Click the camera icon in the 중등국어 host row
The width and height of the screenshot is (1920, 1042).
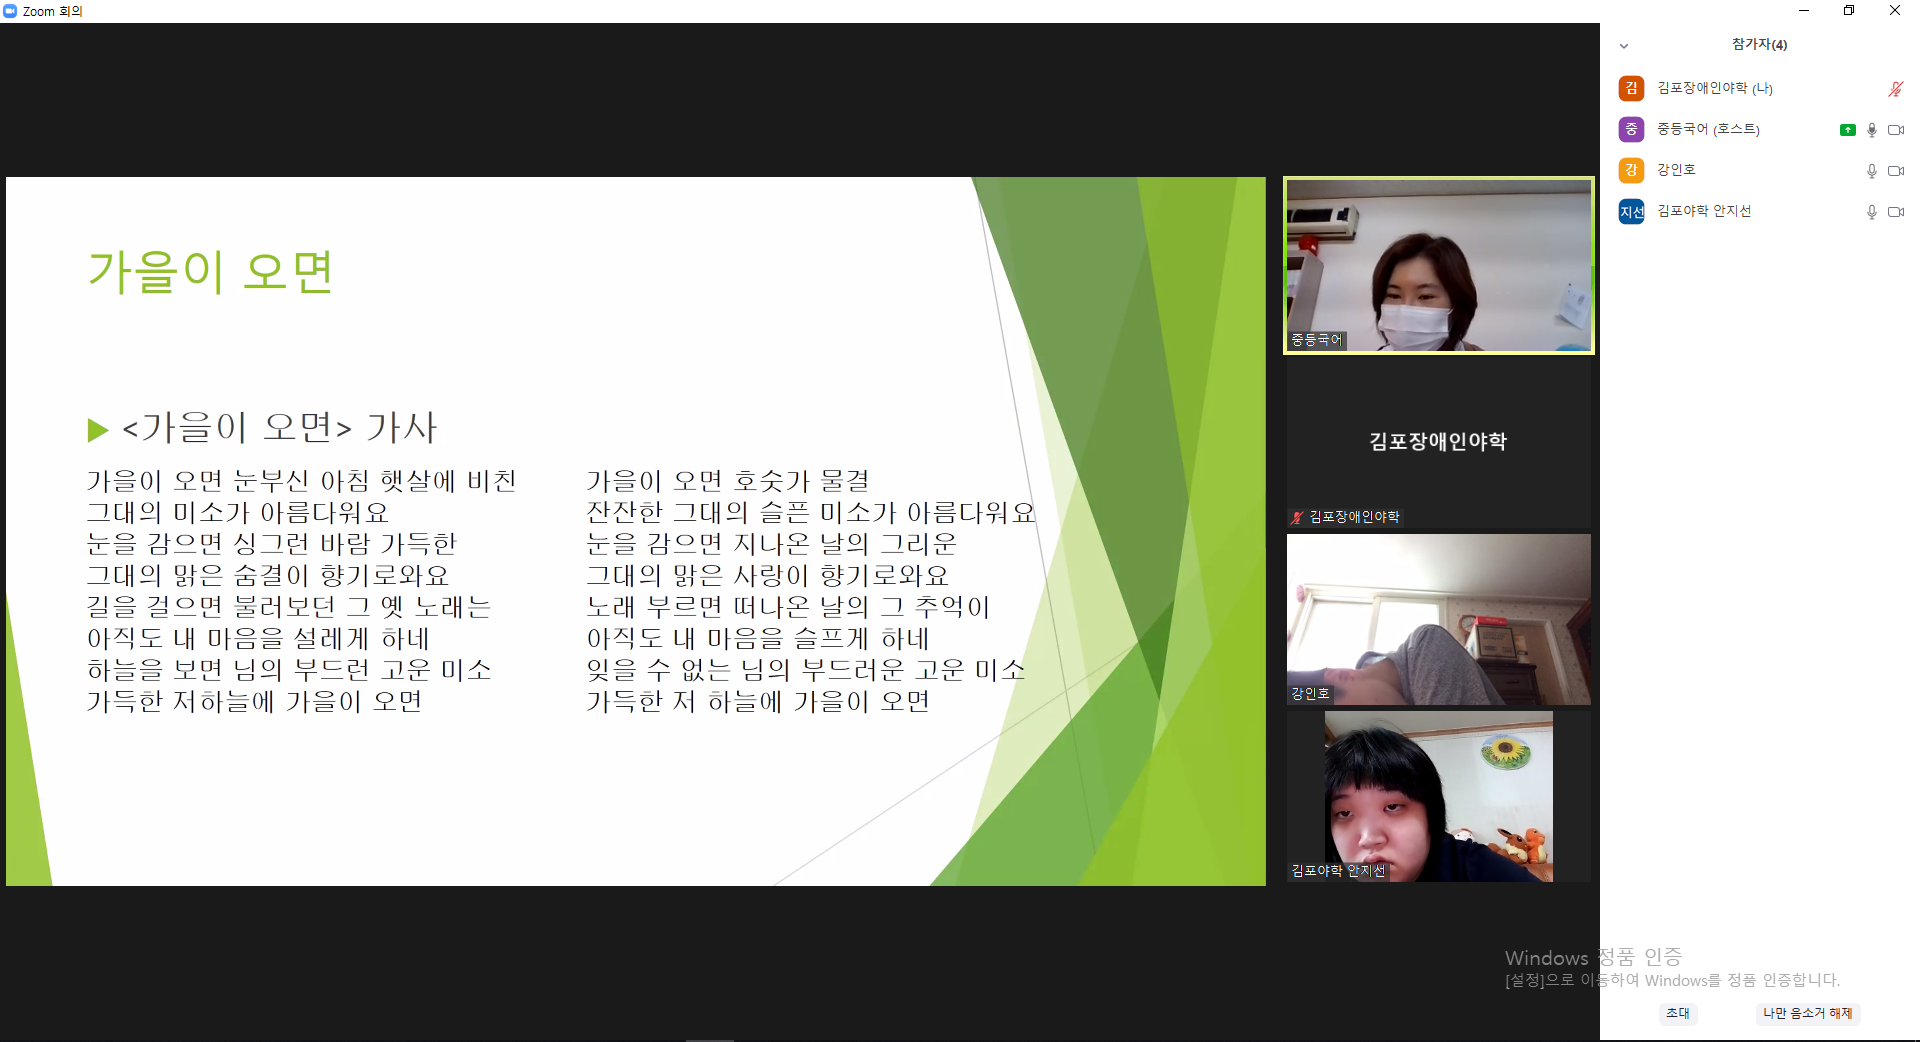coord(1895,130)
